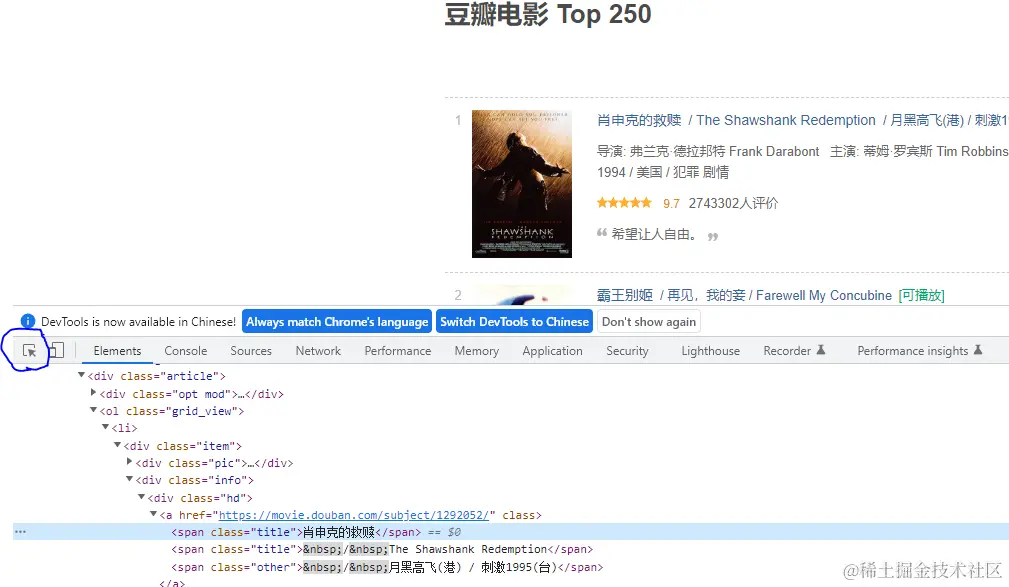Open the Sources tab
This screenshot has width=1009, height=587.
[x=251, y=351]
